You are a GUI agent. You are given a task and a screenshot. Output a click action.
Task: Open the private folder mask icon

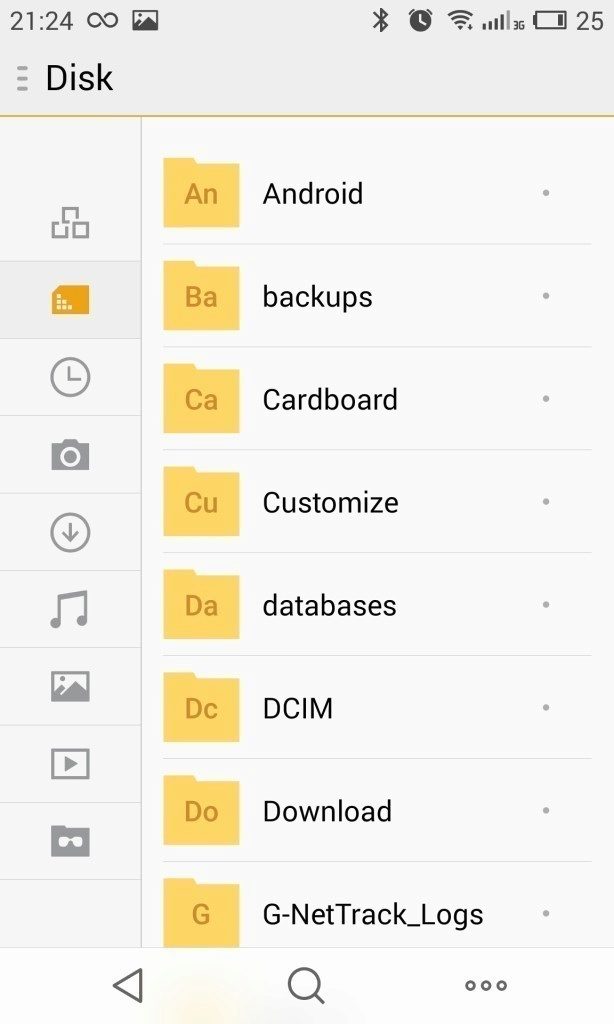tap(70, 840)
